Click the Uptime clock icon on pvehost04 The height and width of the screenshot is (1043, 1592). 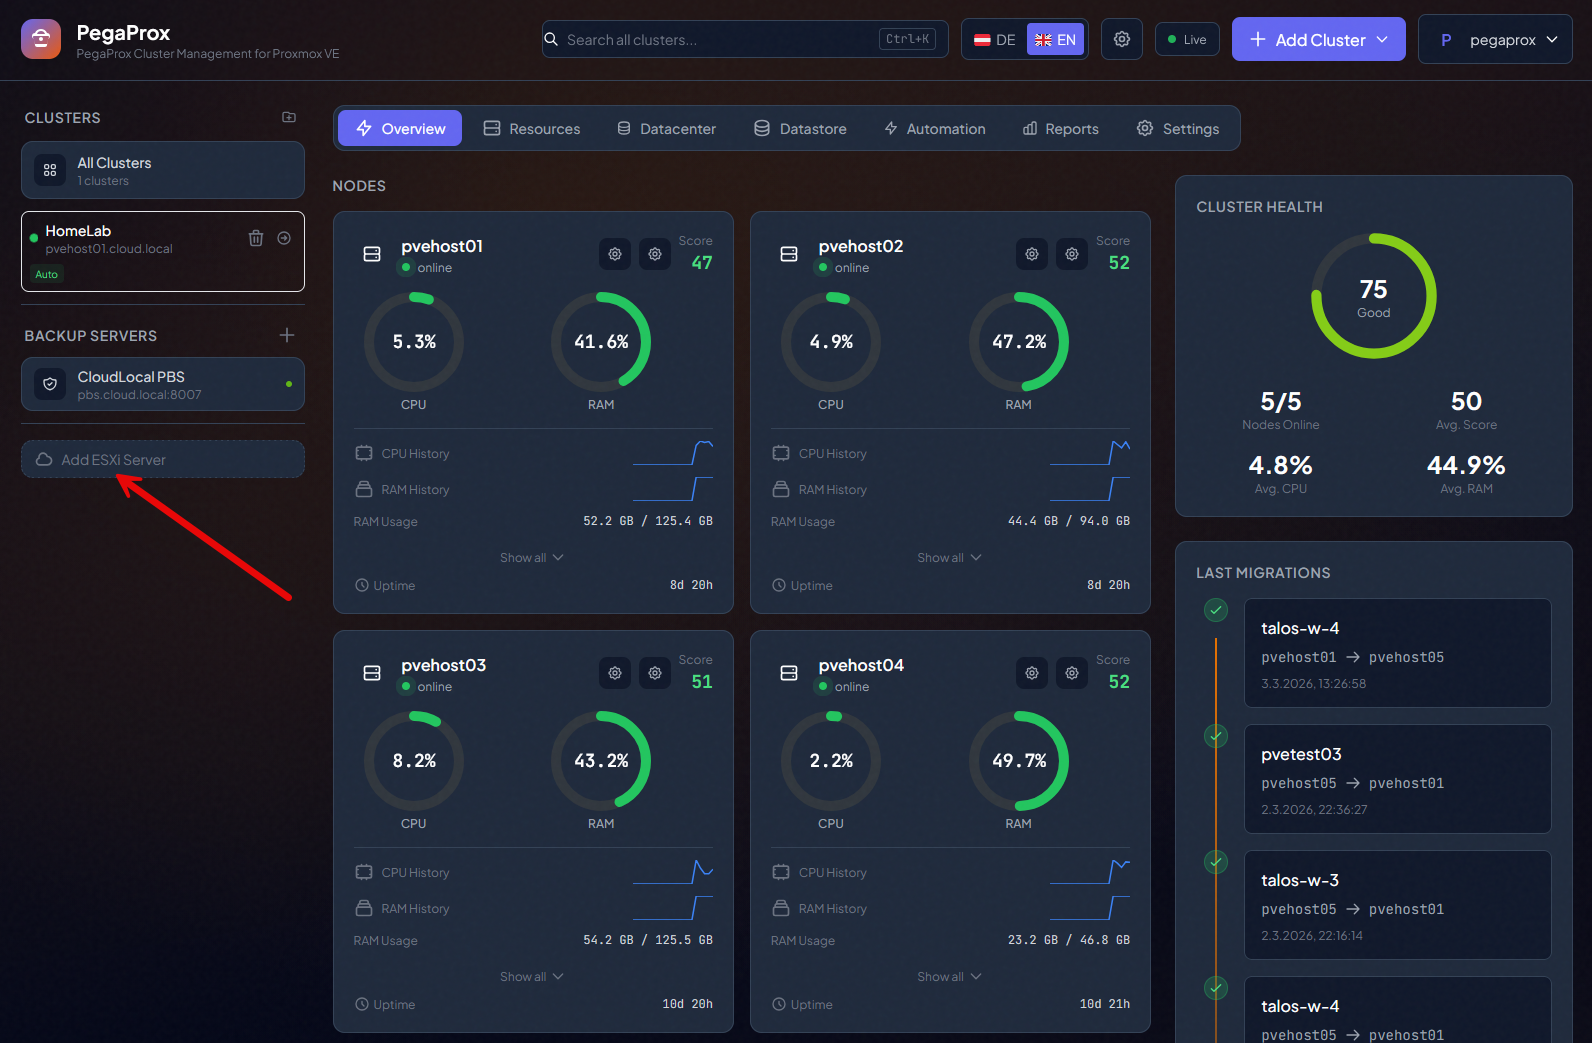(x=779, y=1004)
